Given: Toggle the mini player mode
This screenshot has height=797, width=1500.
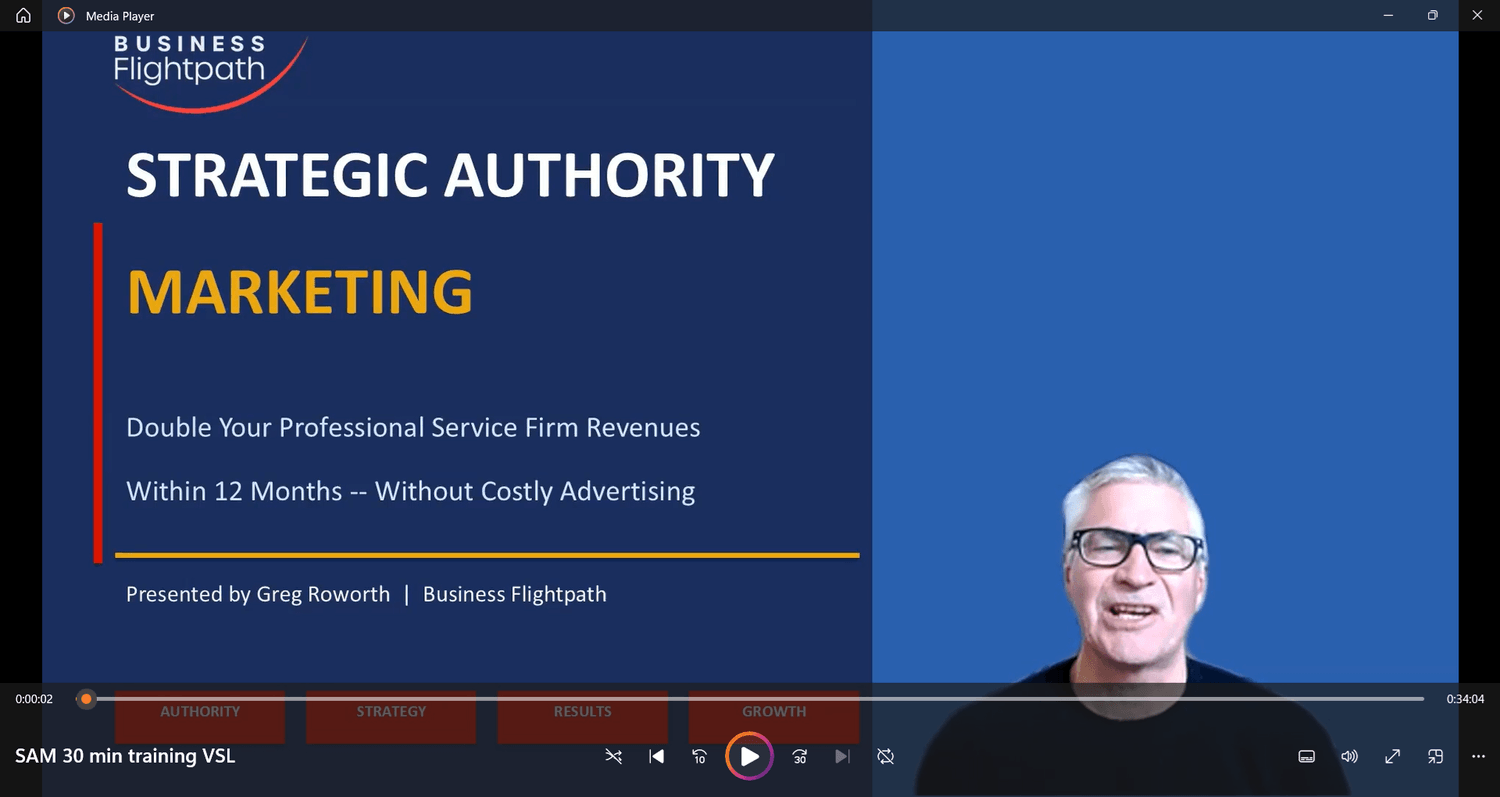Looking at the screenshot, I should tap(1435, 757).
